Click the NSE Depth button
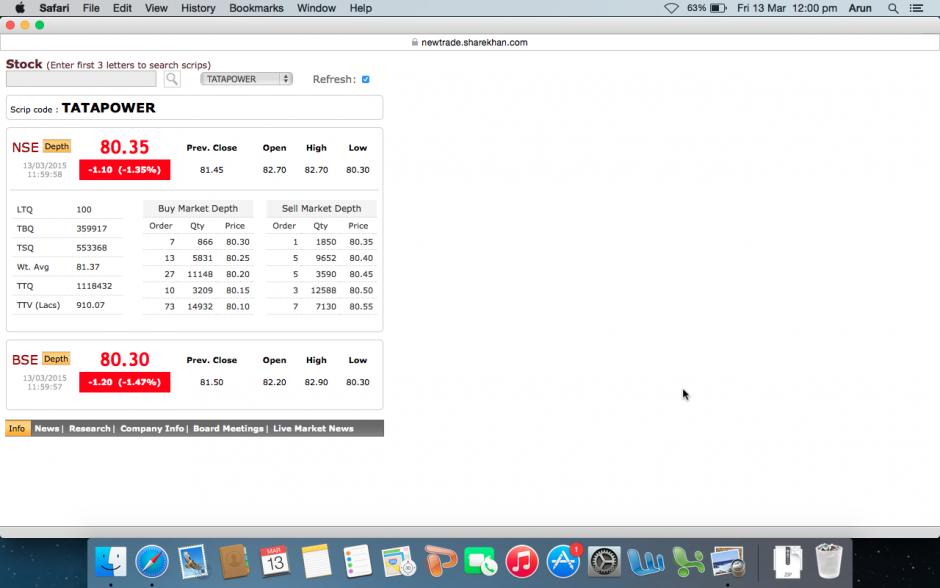This screenshot has width=940, height=588. click(57, 146)
